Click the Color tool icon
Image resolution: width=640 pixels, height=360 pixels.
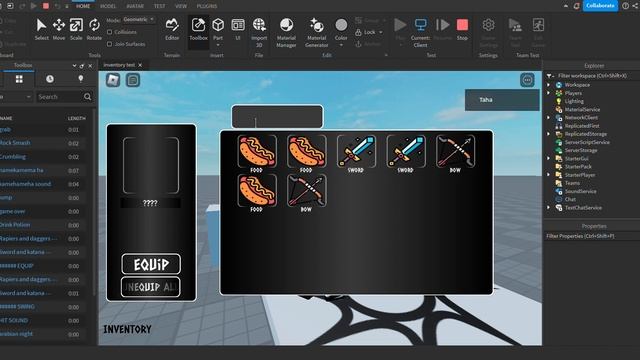pyautogui.click(x=341, y=25)
